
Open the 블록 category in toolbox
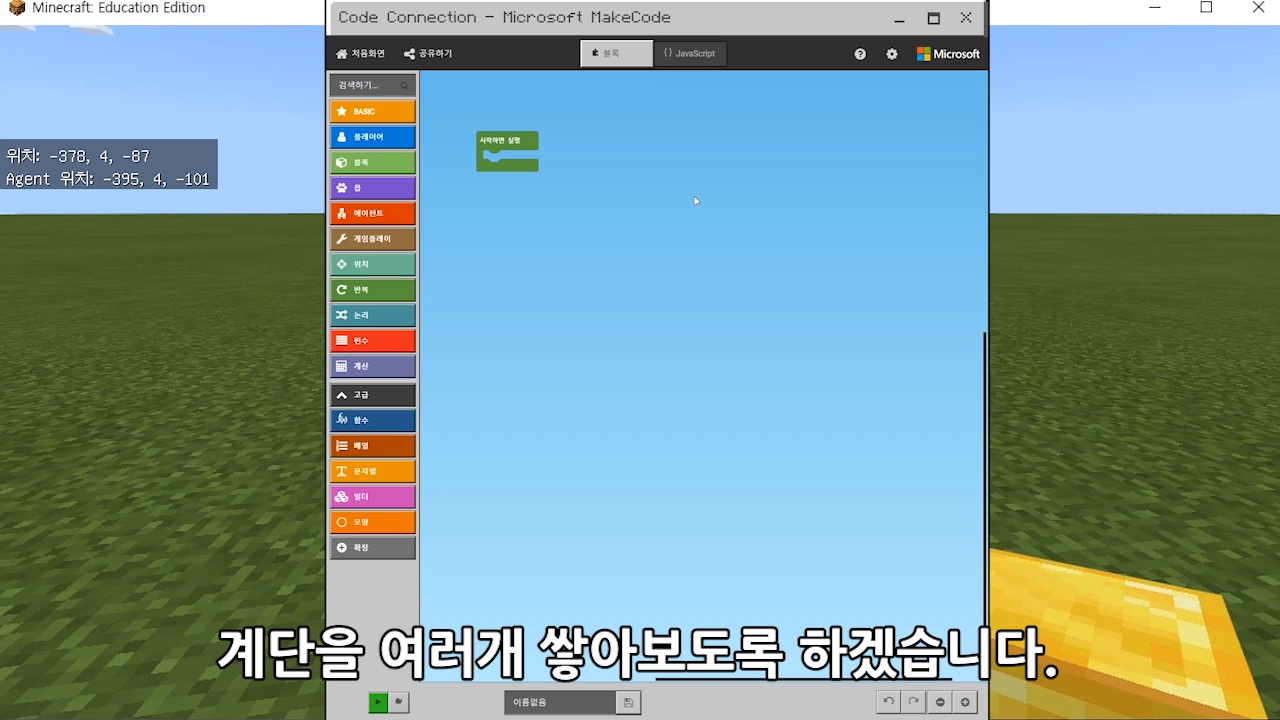pos(373,162)
